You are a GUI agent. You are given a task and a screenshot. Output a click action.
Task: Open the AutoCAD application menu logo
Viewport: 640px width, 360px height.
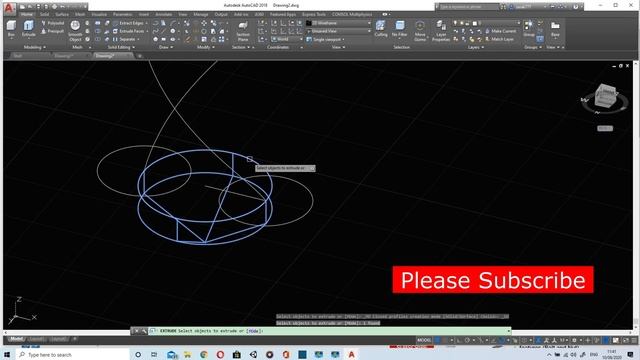click(9, 8)
